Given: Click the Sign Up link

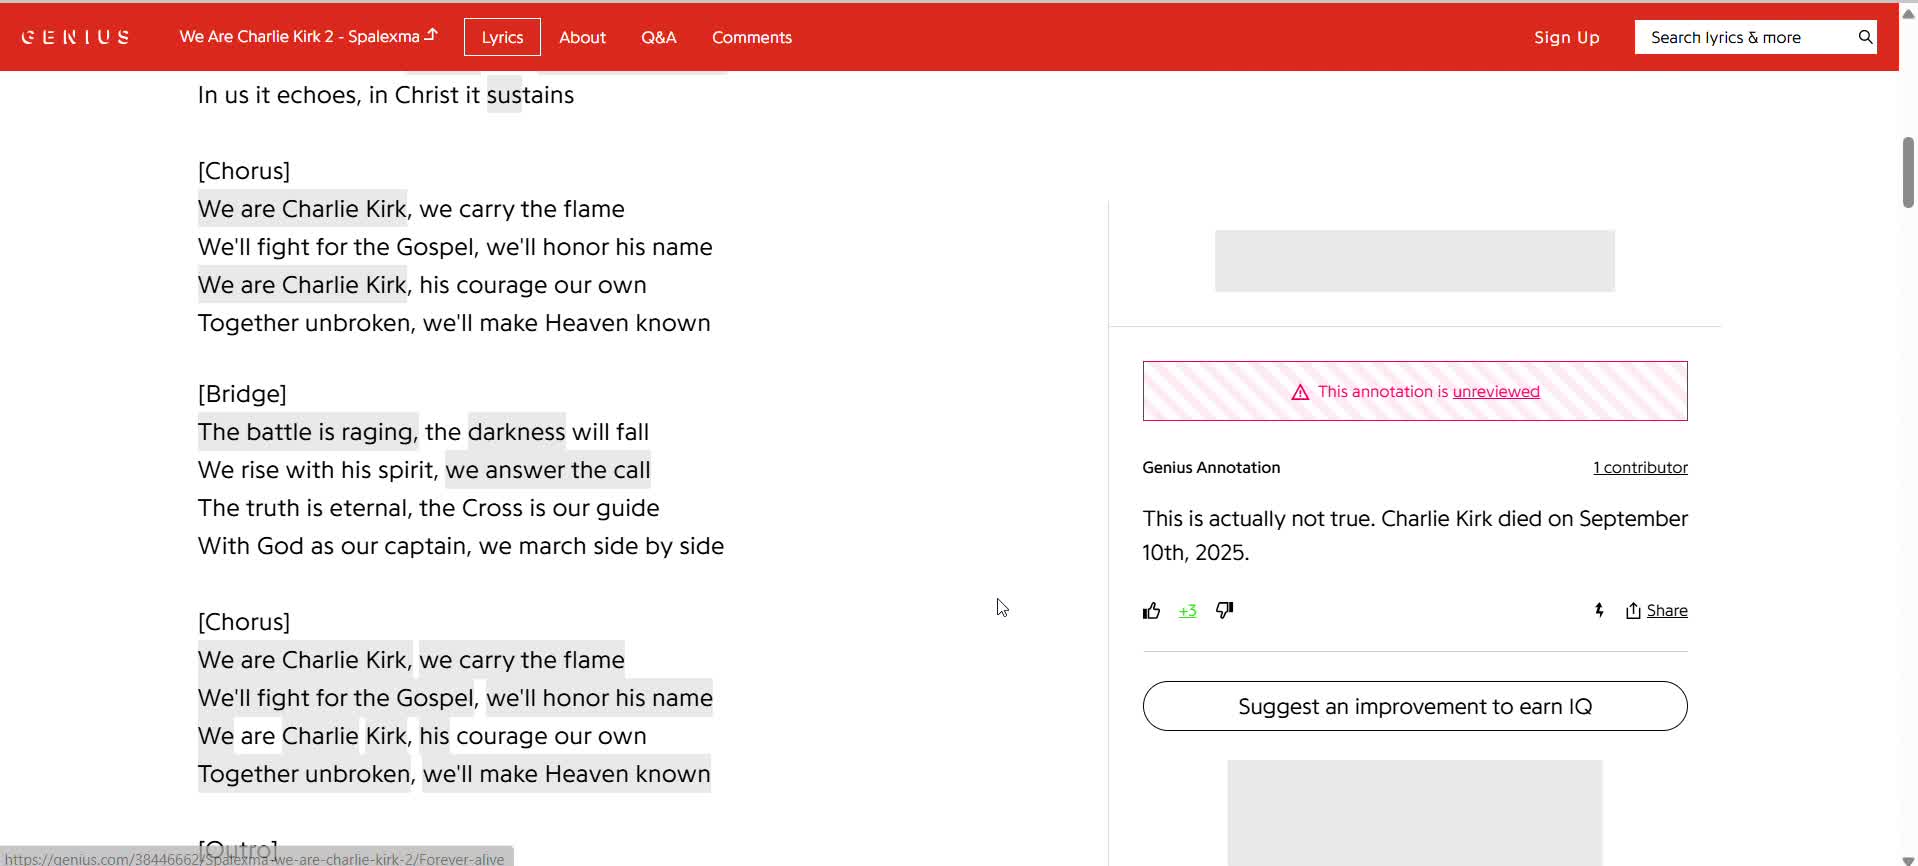Looking at the screenshot, I should (x=1566, y=37).
